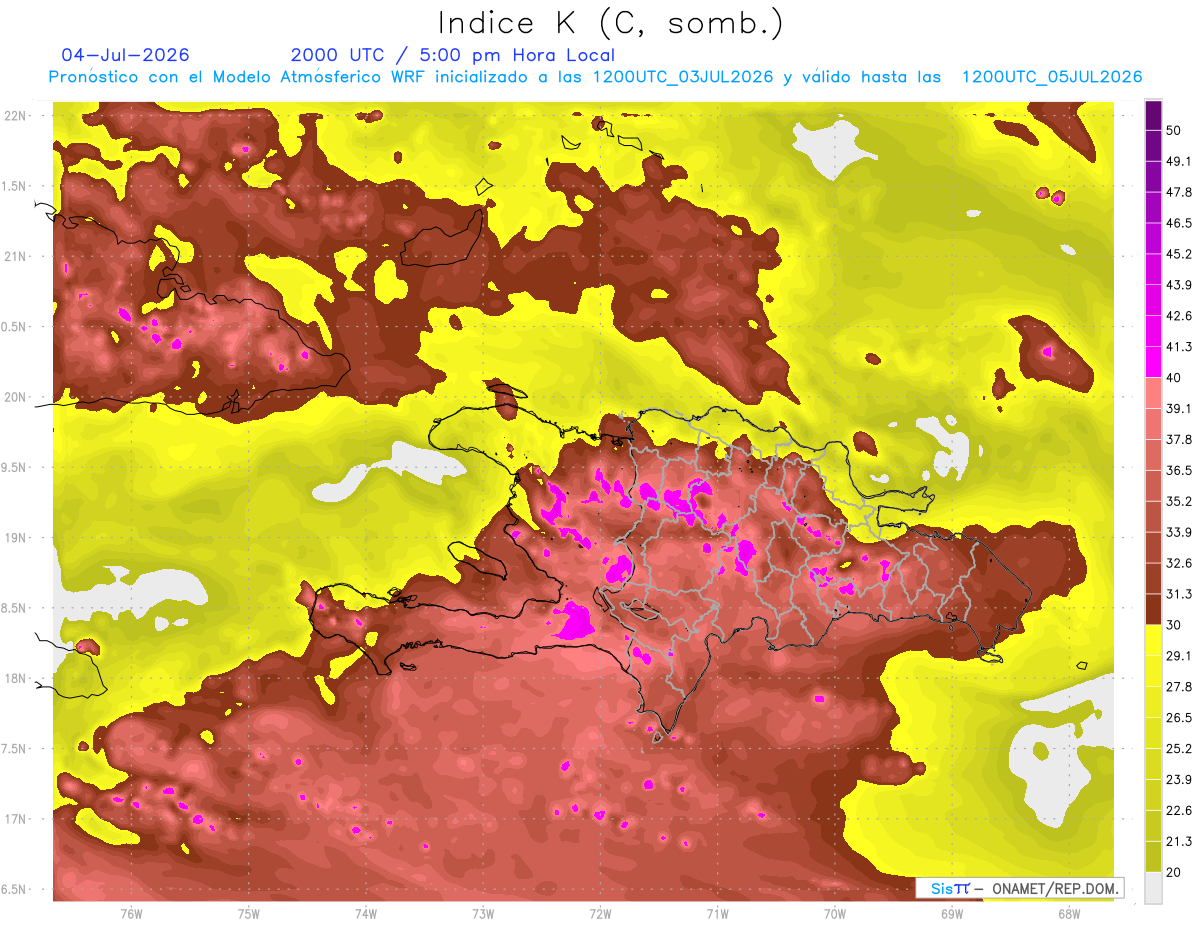Click the colorbar label "30"
The image size is (1200, 927).
[x=1175, y=625]
